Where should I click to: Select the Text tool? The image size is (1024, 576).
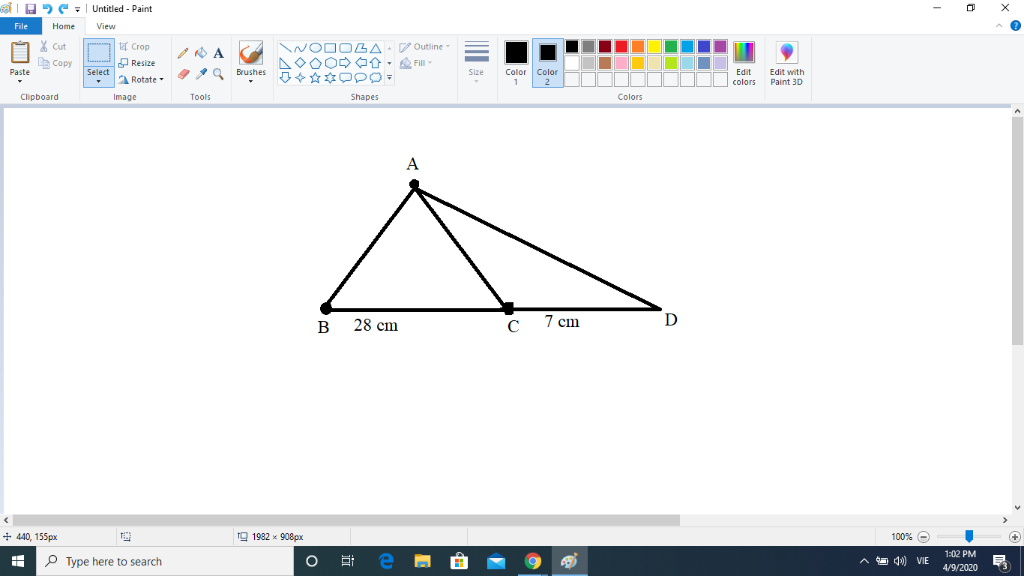pyautogui.click(x=219, y=54)
